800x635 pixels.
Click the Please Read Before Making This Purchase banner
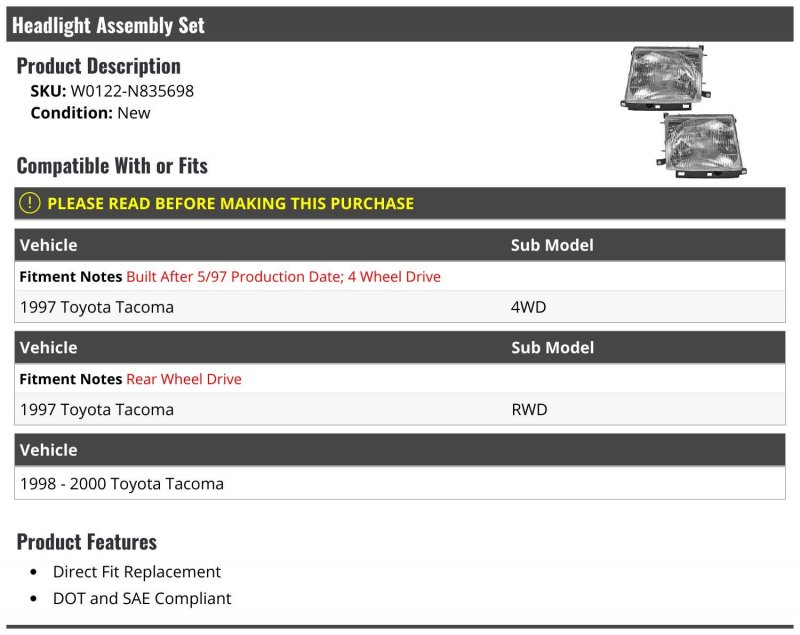[399, 204]
